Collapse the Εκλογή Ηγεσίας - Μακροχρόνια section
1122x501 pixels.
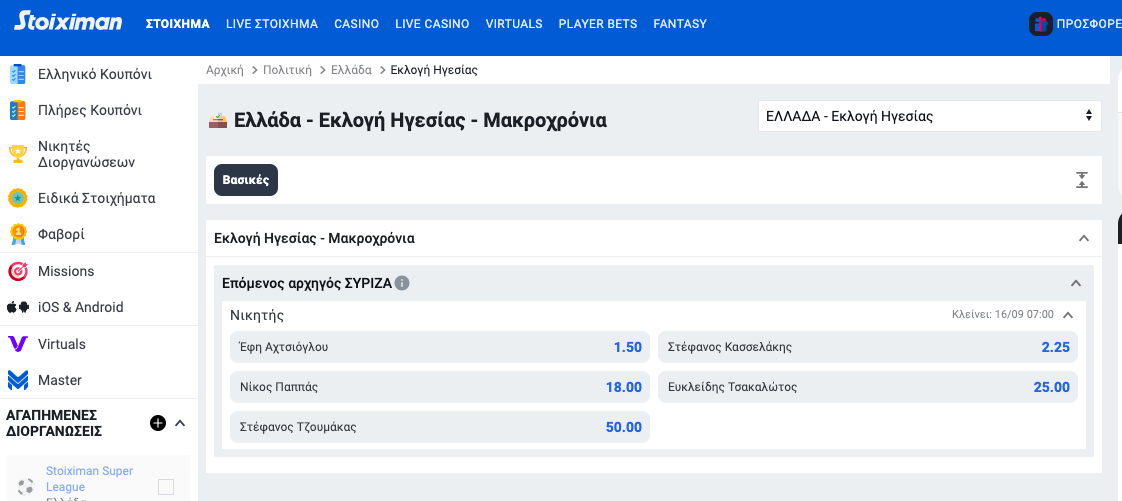[1084, 238]
